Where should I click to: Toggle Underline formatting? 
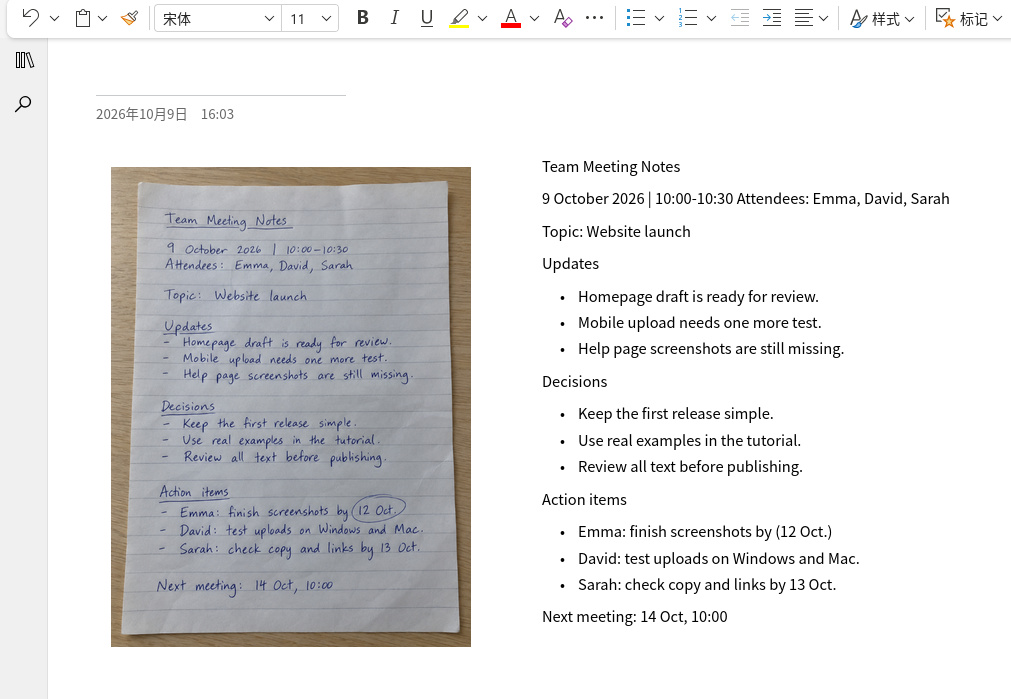(x=426, y=18)
